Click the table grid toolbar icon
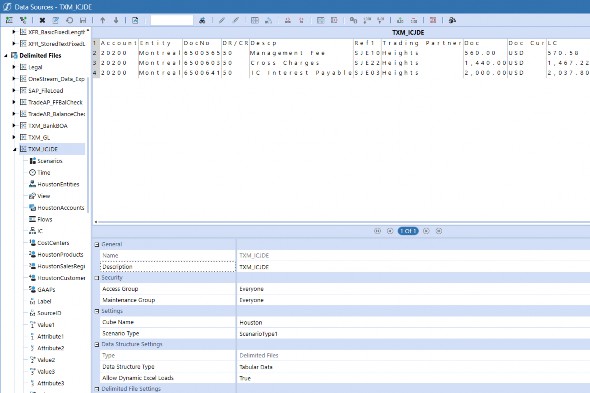The image size is (590, 393). (255, 20)
